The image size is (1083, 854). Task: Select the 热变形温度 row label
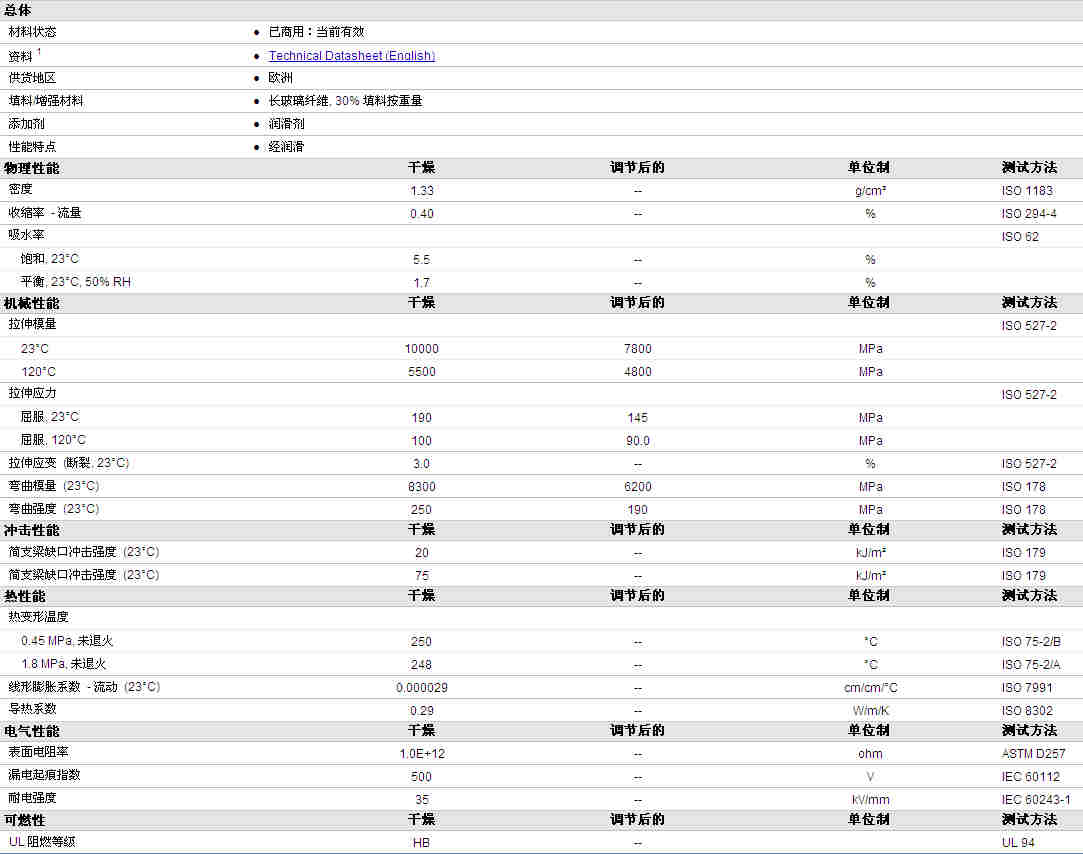click(x=39, y=616)
